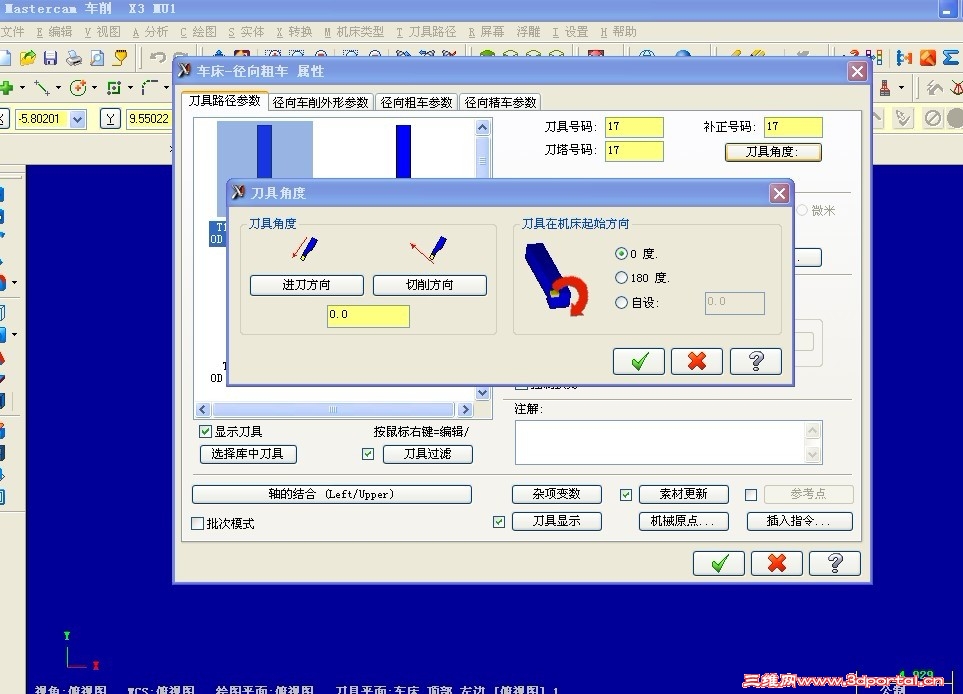Viewport: 963px width, 694px height.
Task: Expand dropdown arrow next to rectangle tool
Action: (130, 88)
